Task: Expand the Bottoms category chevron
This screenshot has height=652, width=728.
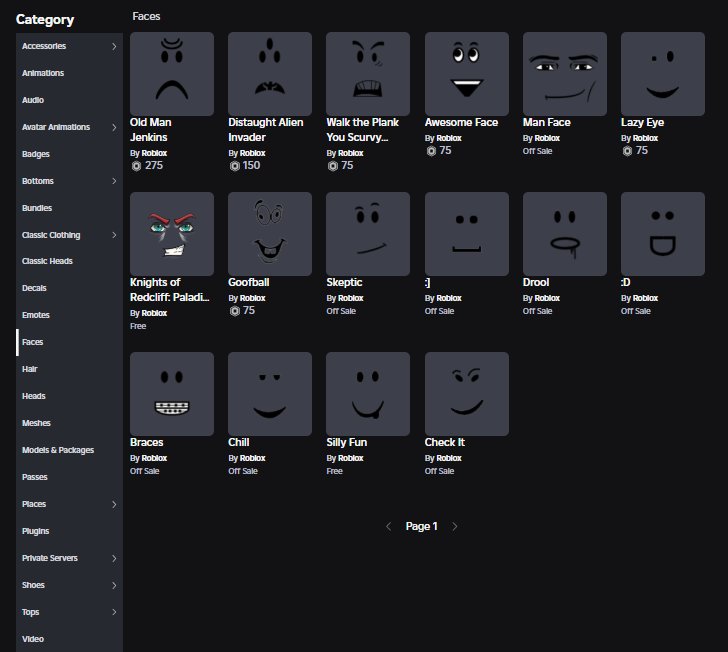Action: point(114,181)
